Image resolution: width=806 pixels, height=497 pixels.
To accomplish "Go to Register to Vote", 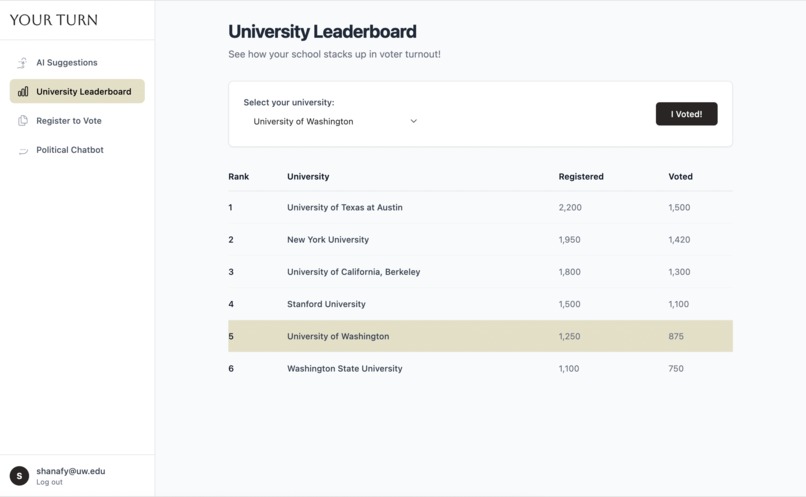I will click(x=77, y=121).
